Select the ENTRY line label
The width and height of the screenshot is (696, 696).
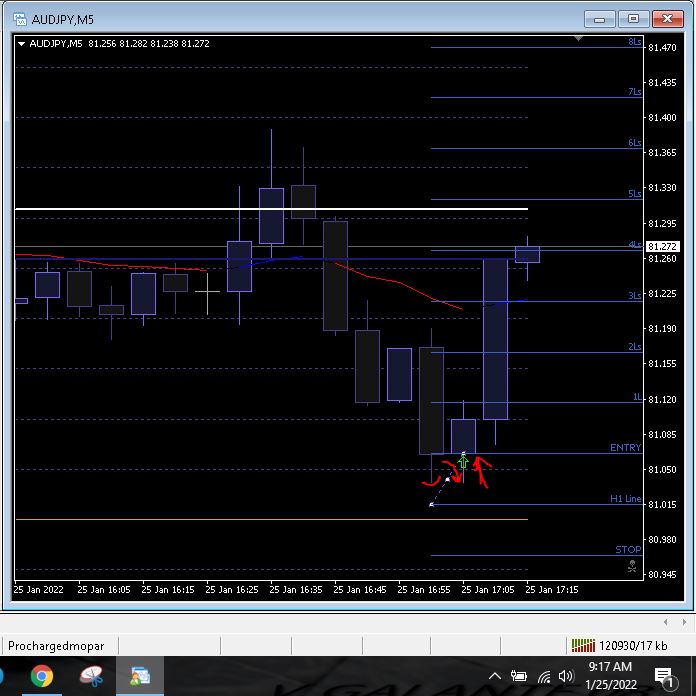(x=625, y=447)
